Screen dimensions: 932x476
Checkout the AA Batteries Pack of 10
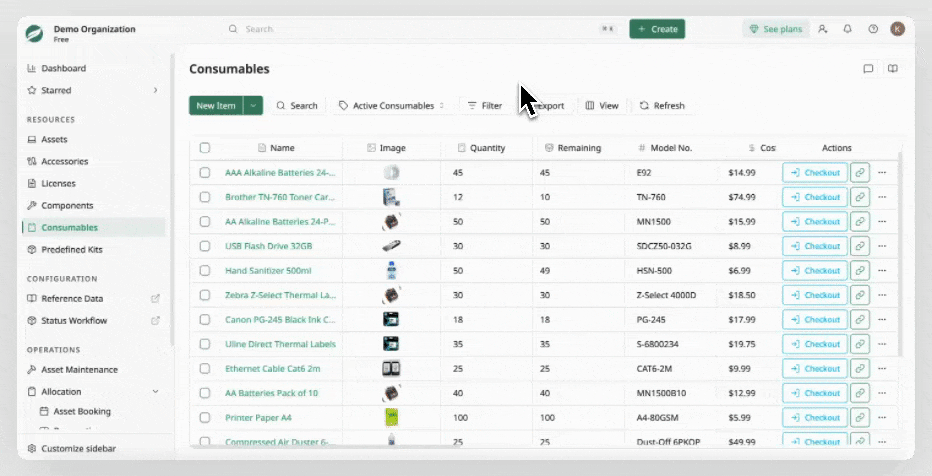coord(815,393)
